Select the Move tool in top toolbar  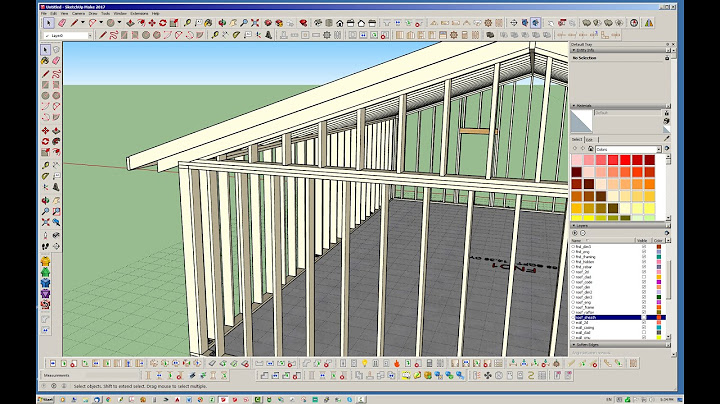point(152,23)
